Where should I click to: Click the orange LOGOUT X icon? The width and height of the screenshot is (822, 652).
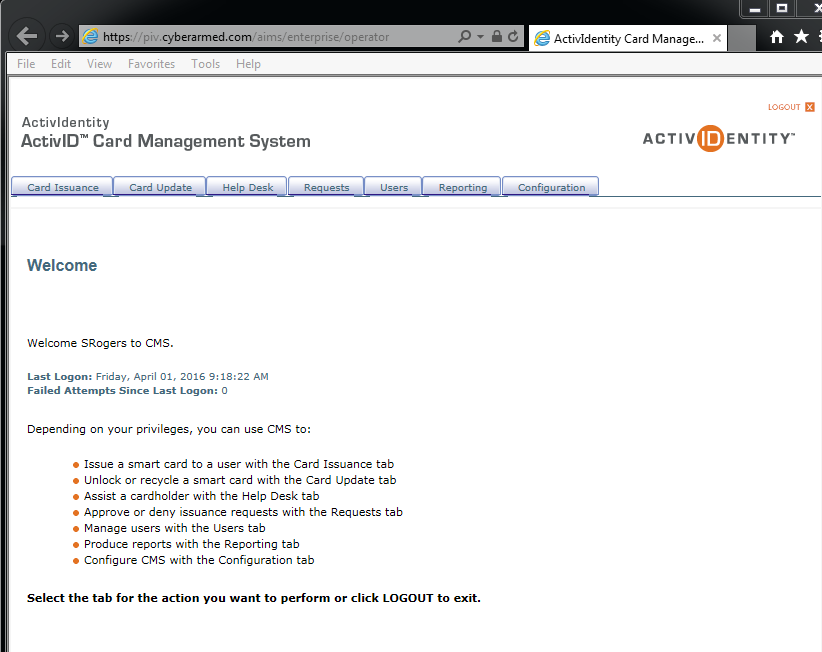(809, 107)
